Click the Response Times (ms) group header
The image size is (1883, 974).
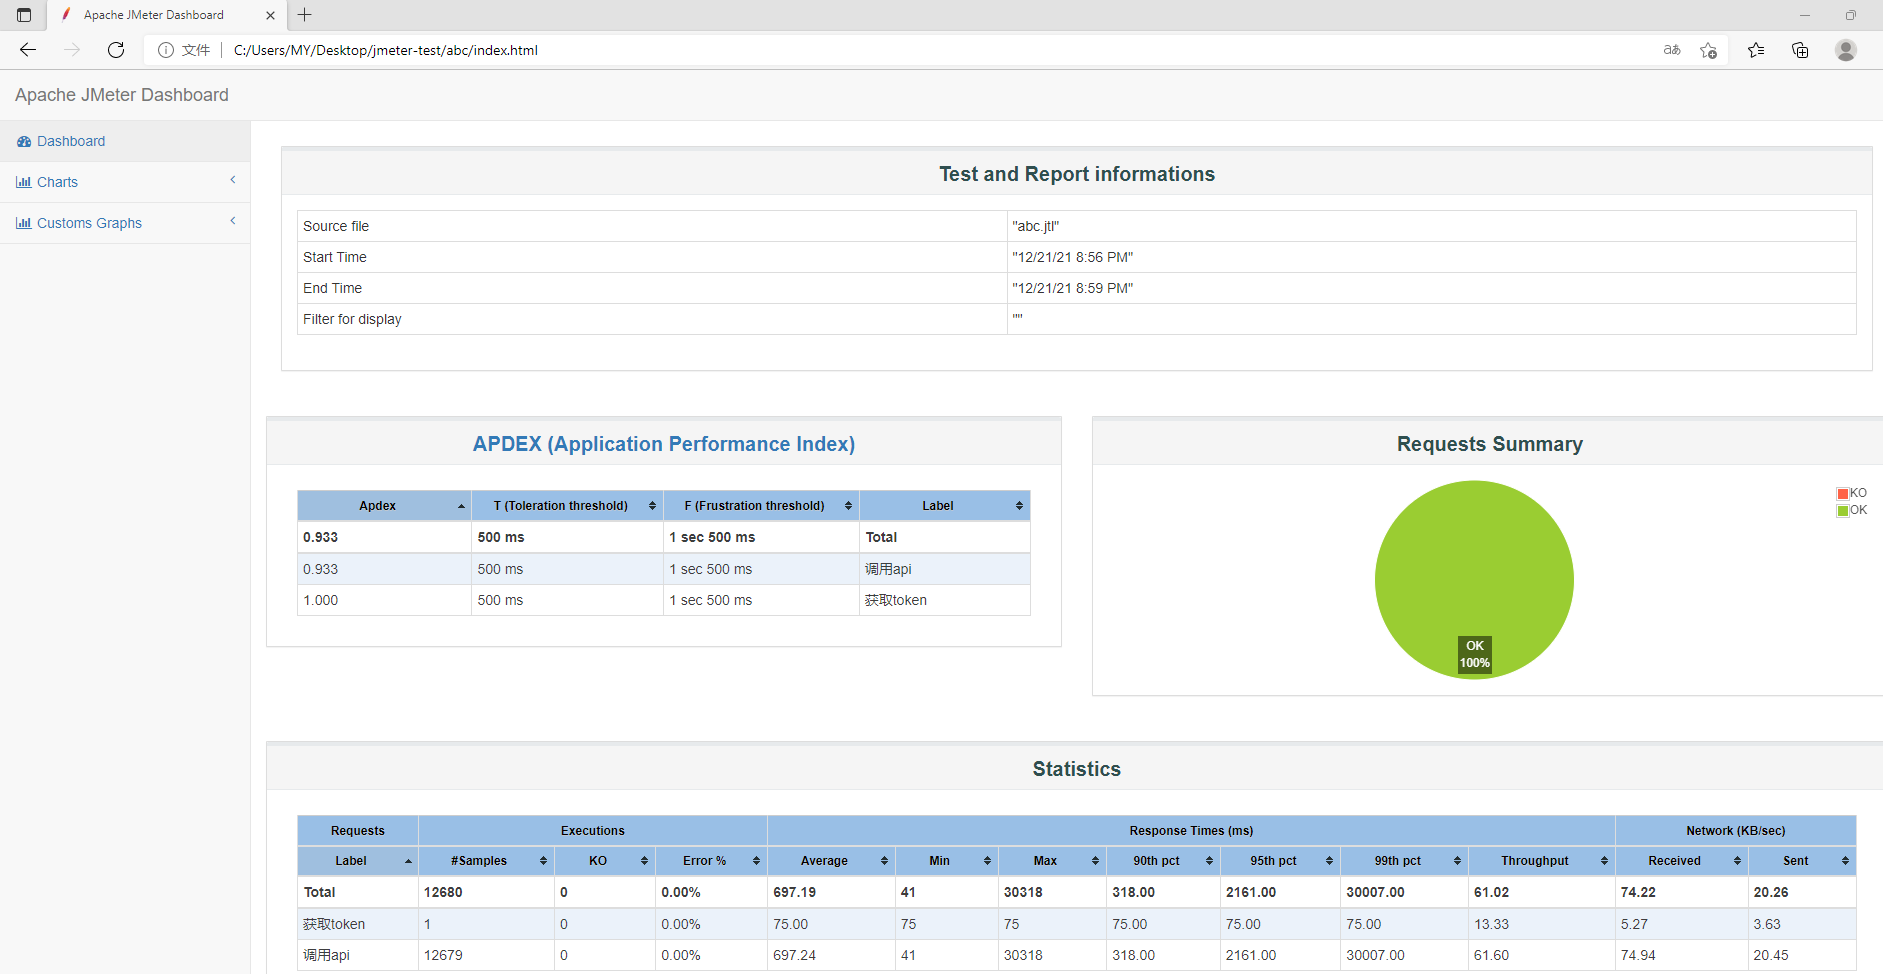1191,831
